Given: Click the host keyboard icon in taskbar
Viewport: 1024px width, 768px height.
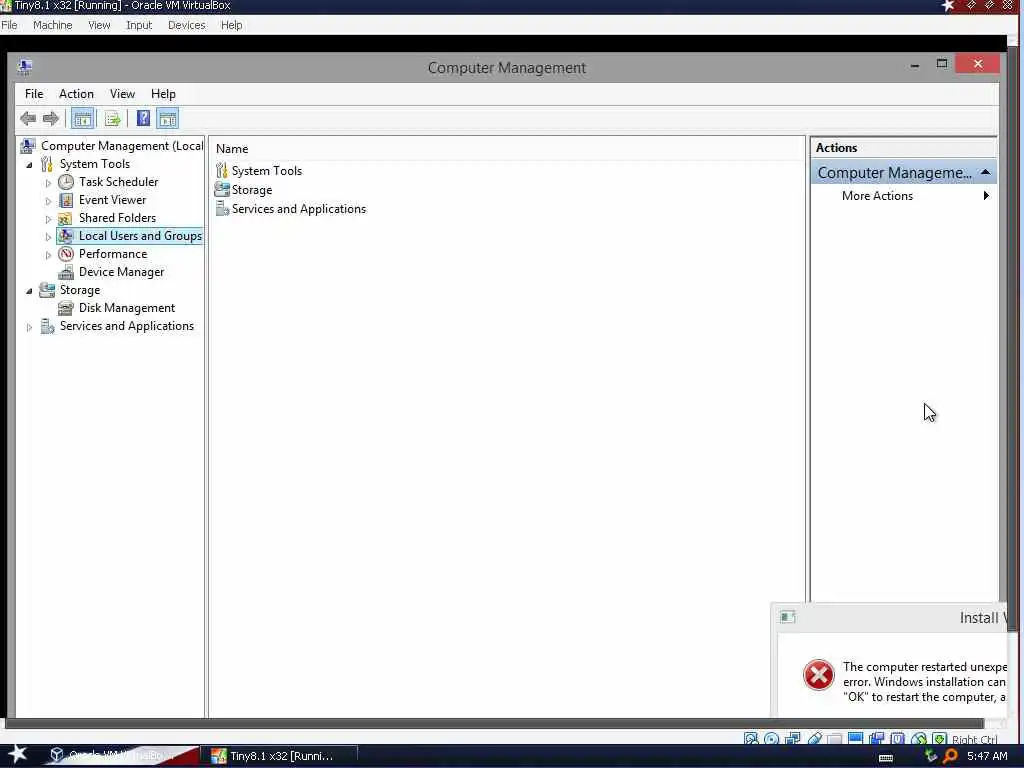Looking at the screenshot, I should tap(886, 757).
